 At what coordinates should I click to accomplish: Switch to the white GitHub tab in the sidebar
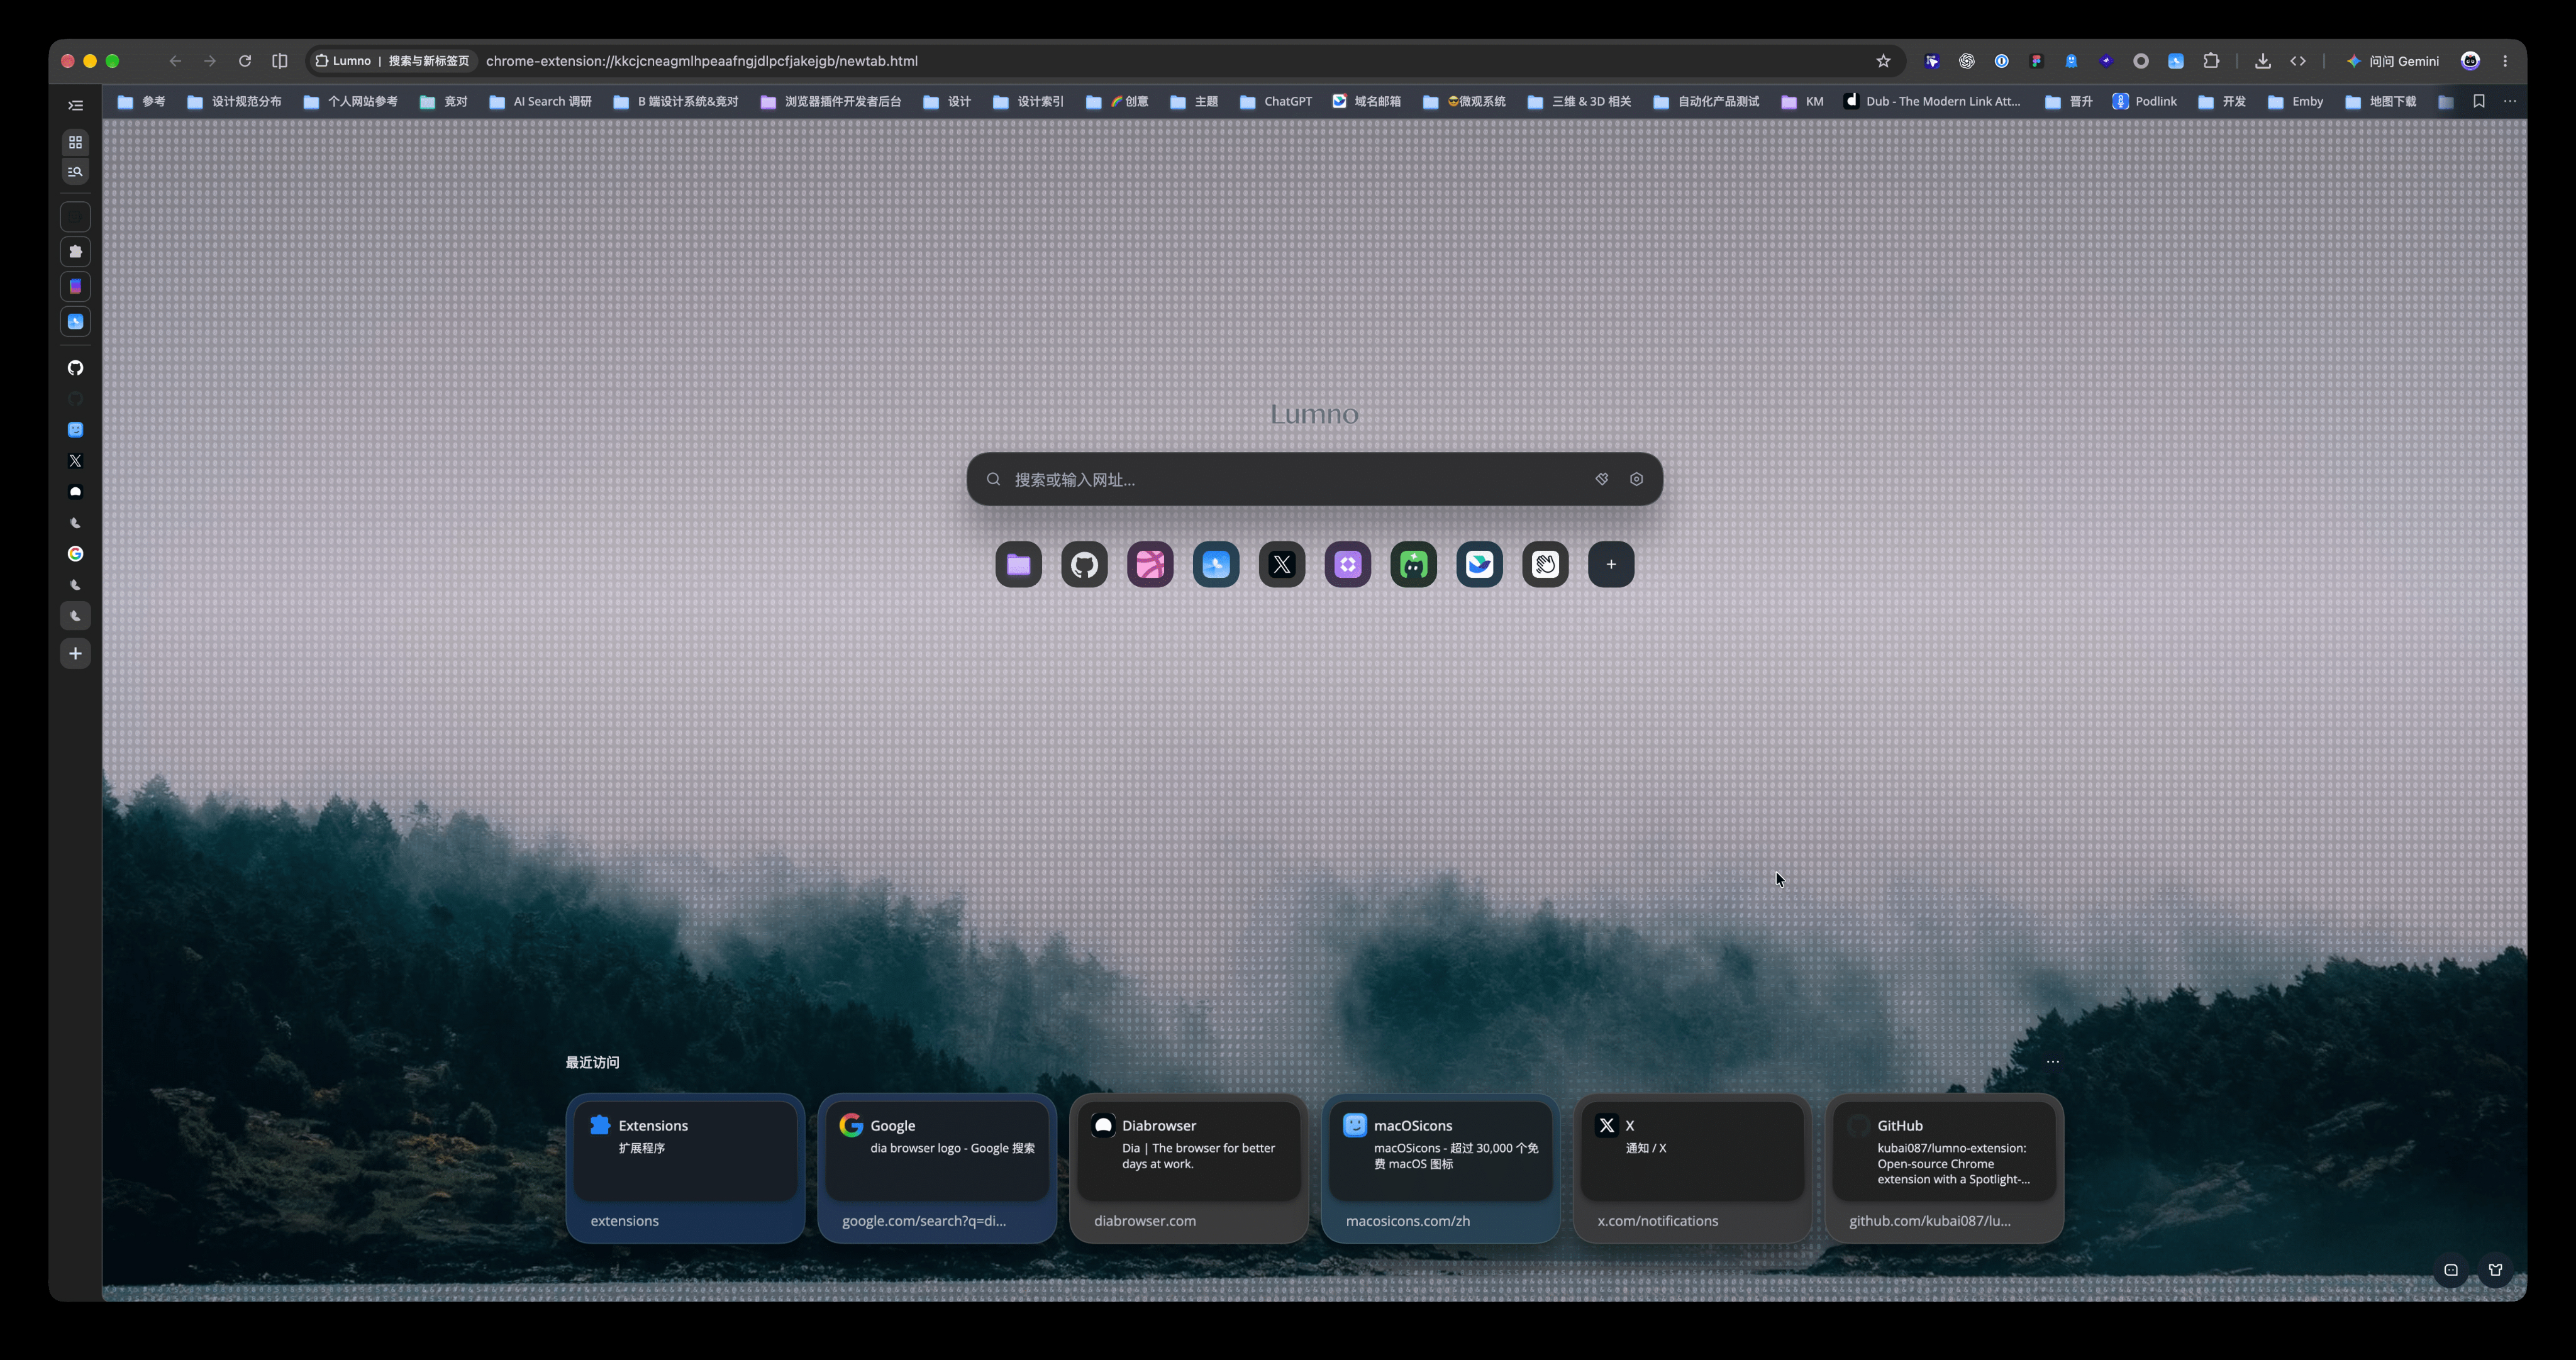coord(75,368)
